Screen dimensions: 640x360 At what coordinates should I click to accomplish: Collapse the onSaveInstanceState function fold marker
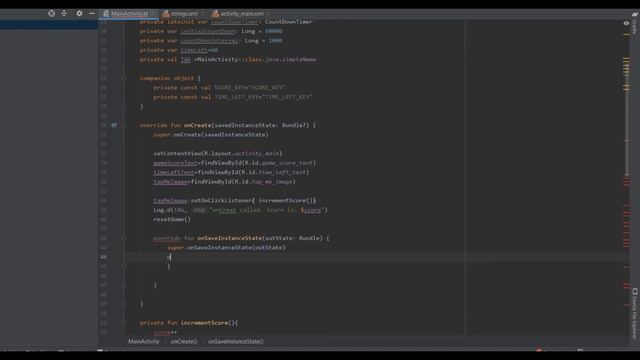tap(124, 238)
